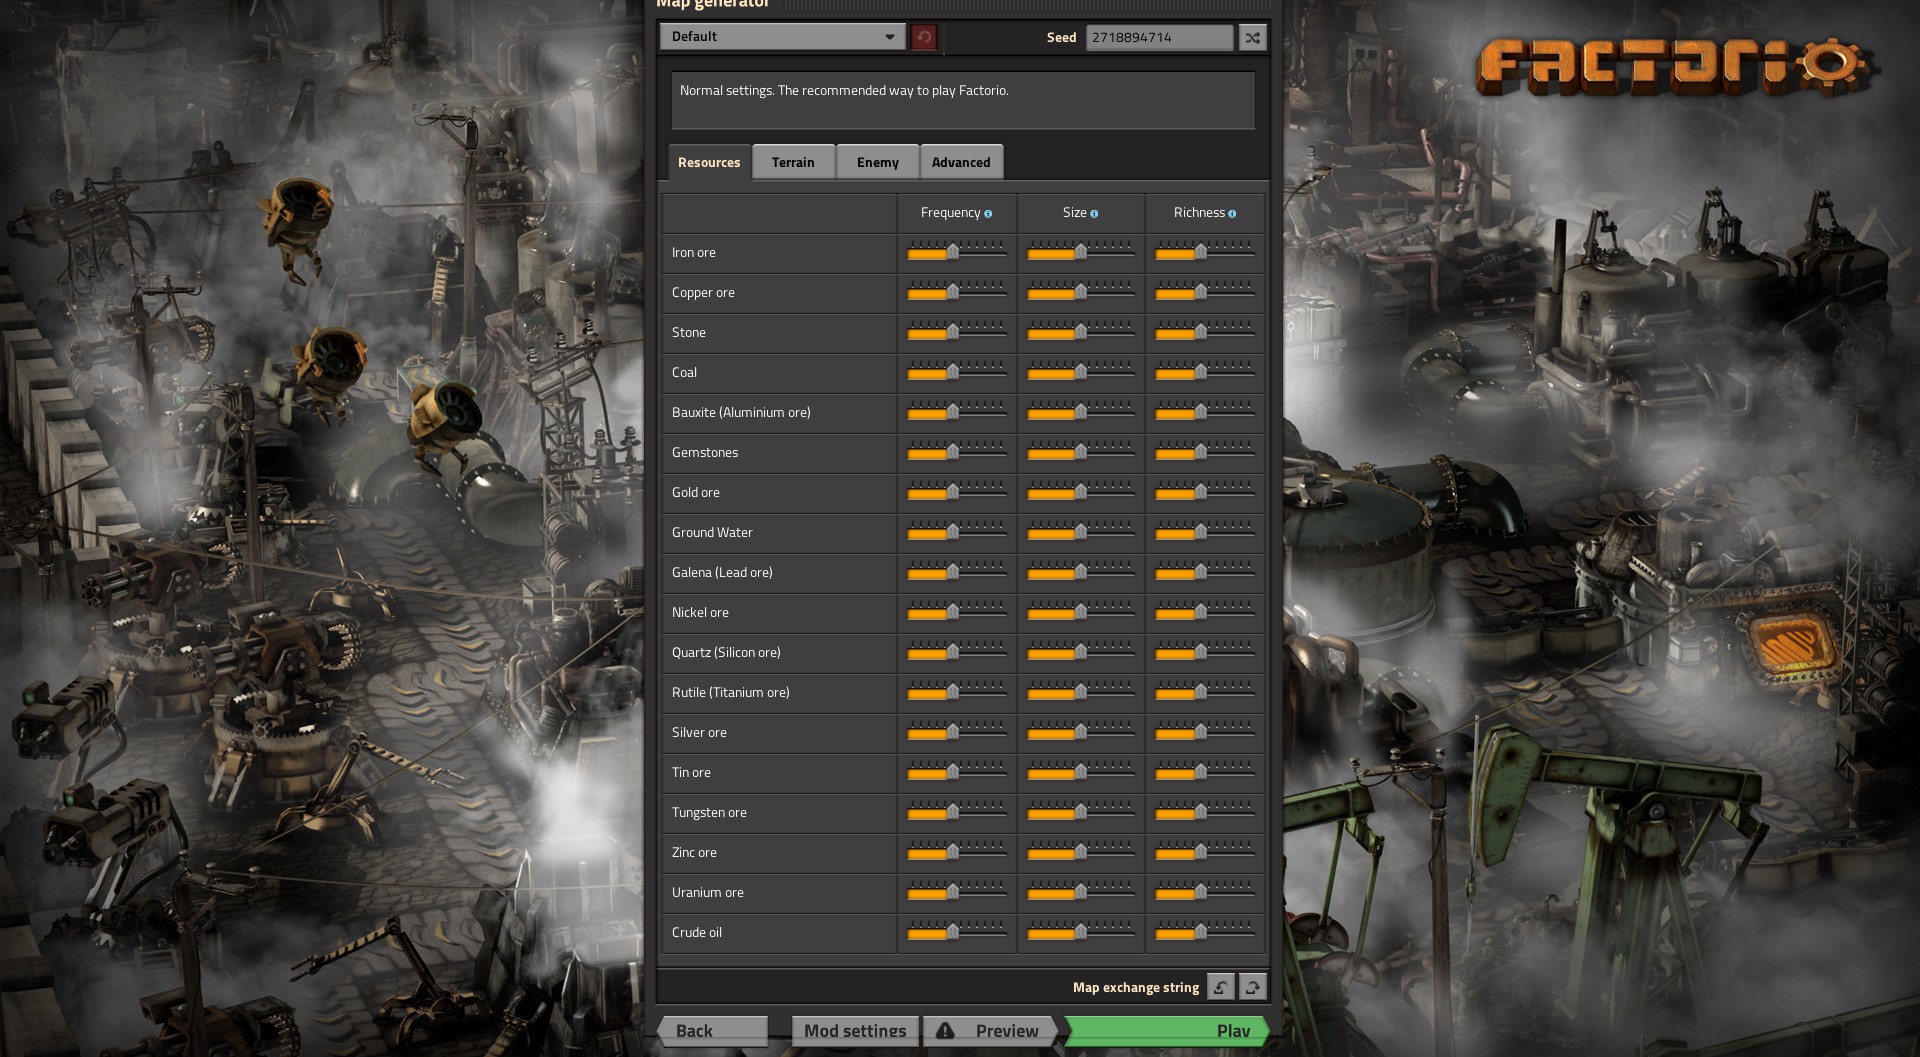The width and height of the screenshot is (1920, 1057).
Task: Click the Coal row label
Action: click(x=684, y=373)
